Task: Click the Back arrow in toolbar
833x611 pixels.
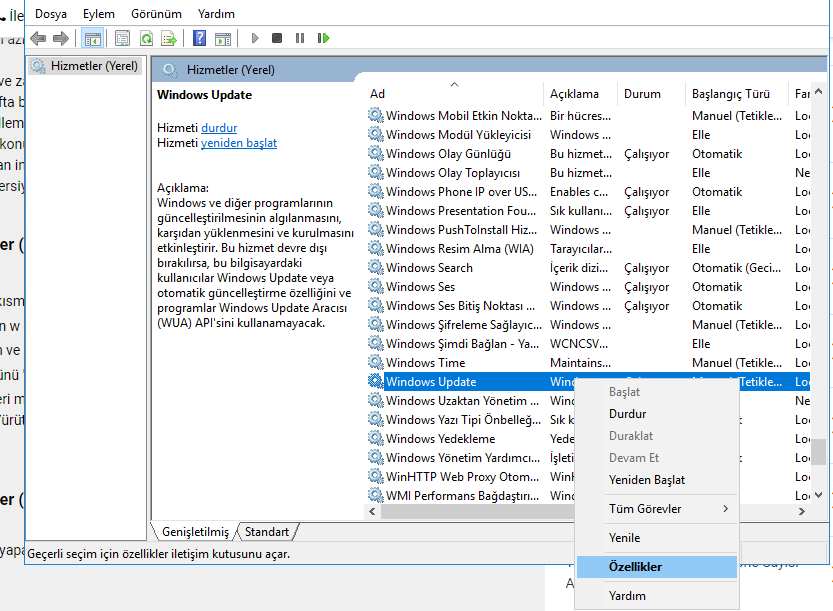Action: (x=38, y=38)
